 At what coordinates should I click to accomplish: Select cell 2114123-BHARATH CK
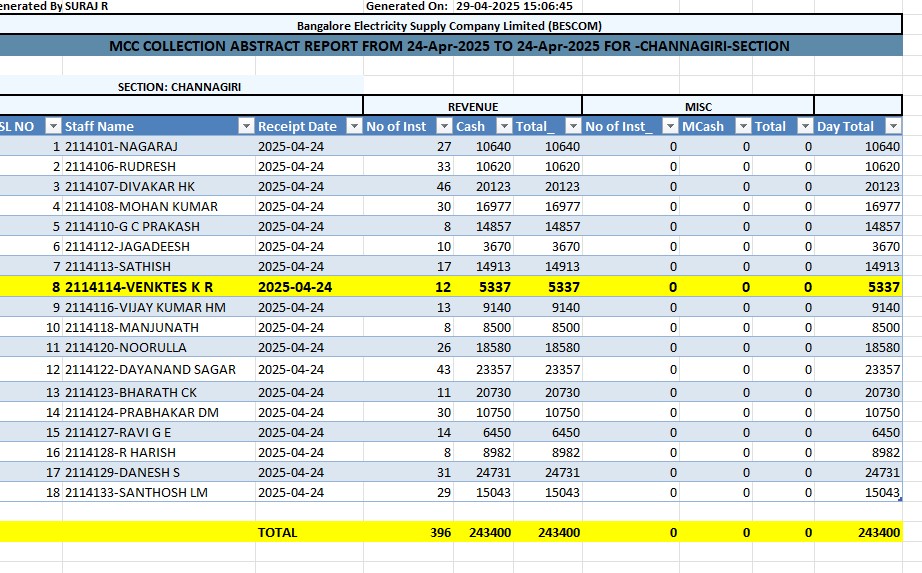(159, 392)
